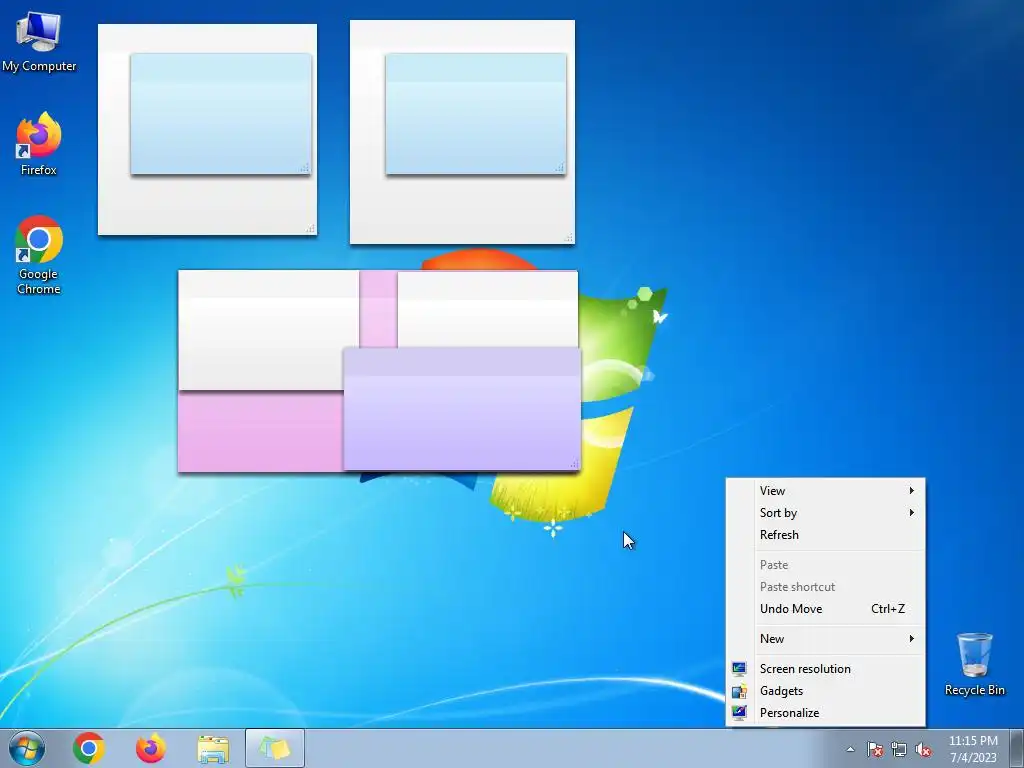
Task: Click the pink sticky note area
Action: (x=260, y=431)
